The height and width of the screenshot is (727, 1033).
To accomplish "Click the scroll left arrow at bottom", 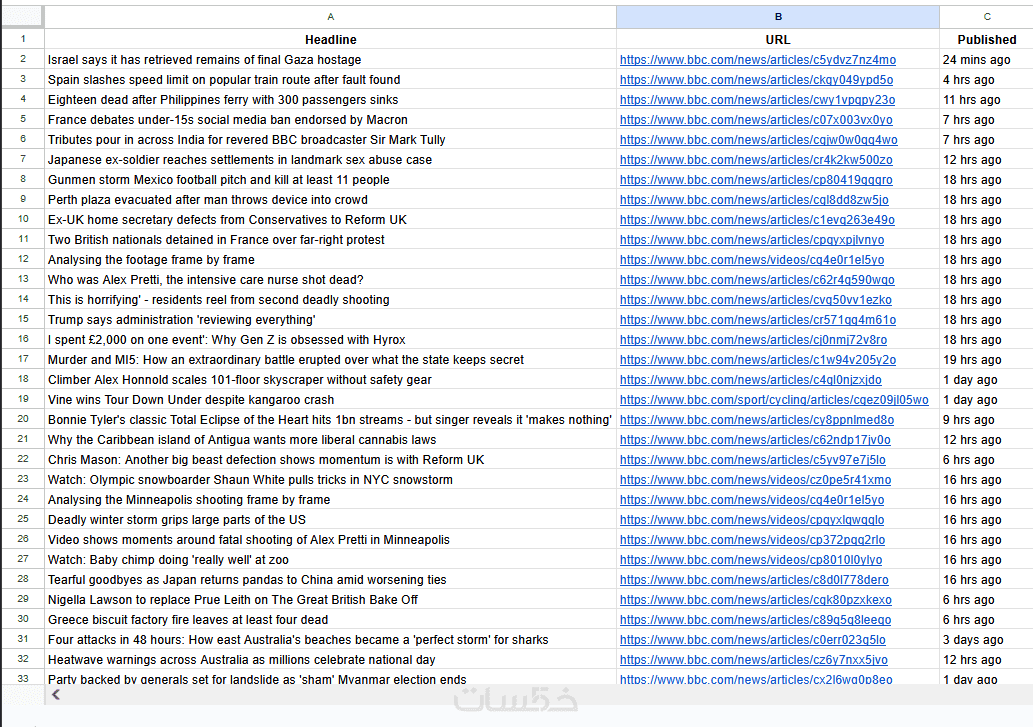I will pyautogui.click(x=56, y=694).
